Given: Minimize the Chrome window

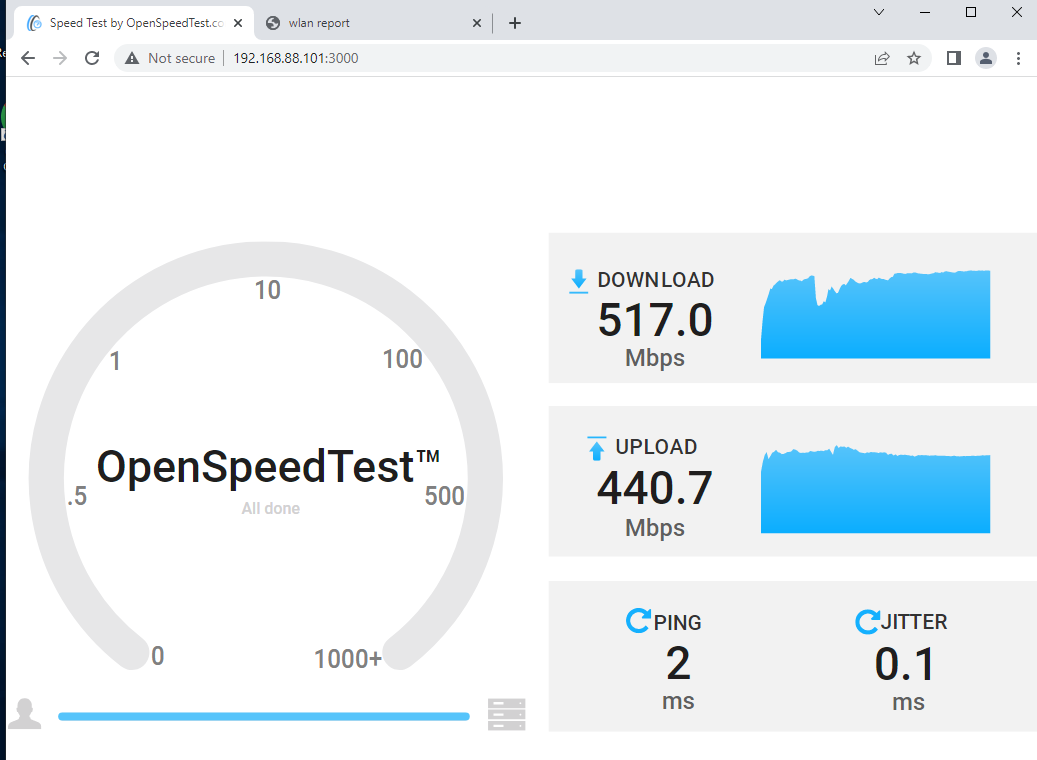Looking at the screenshot, I should pyautogui.click(x=925, y=12).
